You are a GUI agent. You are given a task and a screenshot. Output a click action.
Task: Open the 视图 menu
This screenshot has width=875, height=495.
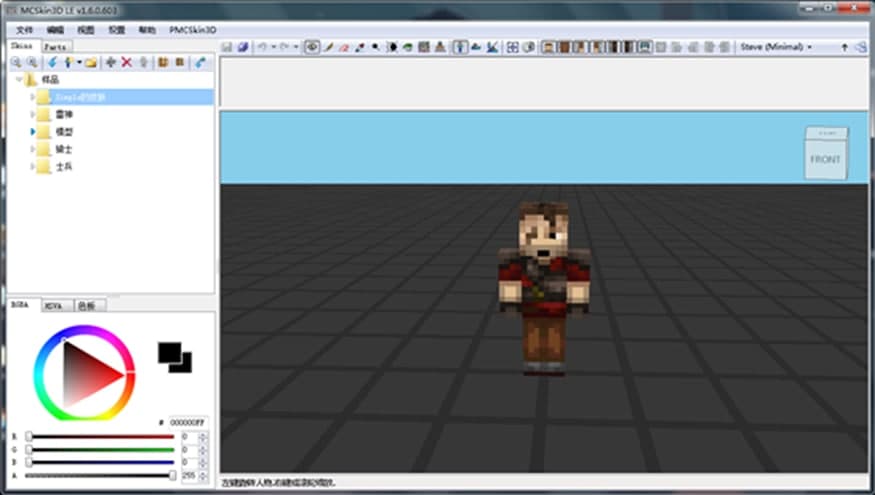[x=86, y=30]
